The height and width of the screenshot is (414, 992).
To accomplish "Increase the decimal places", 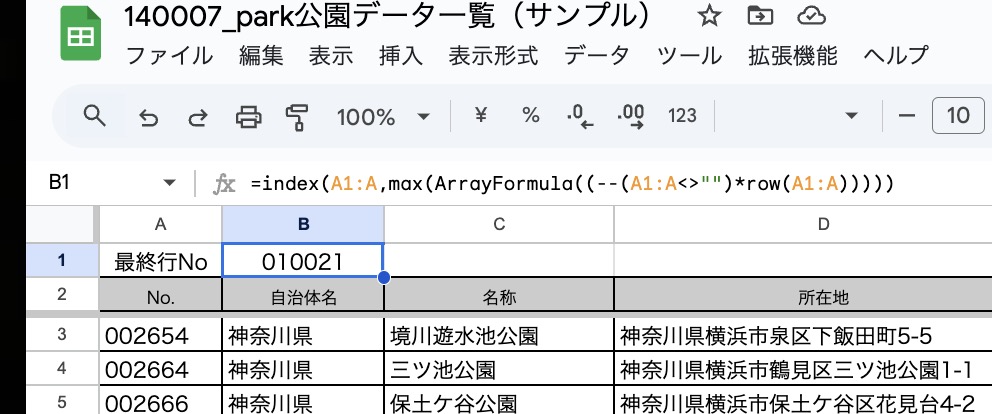I will tap(631, 116).
